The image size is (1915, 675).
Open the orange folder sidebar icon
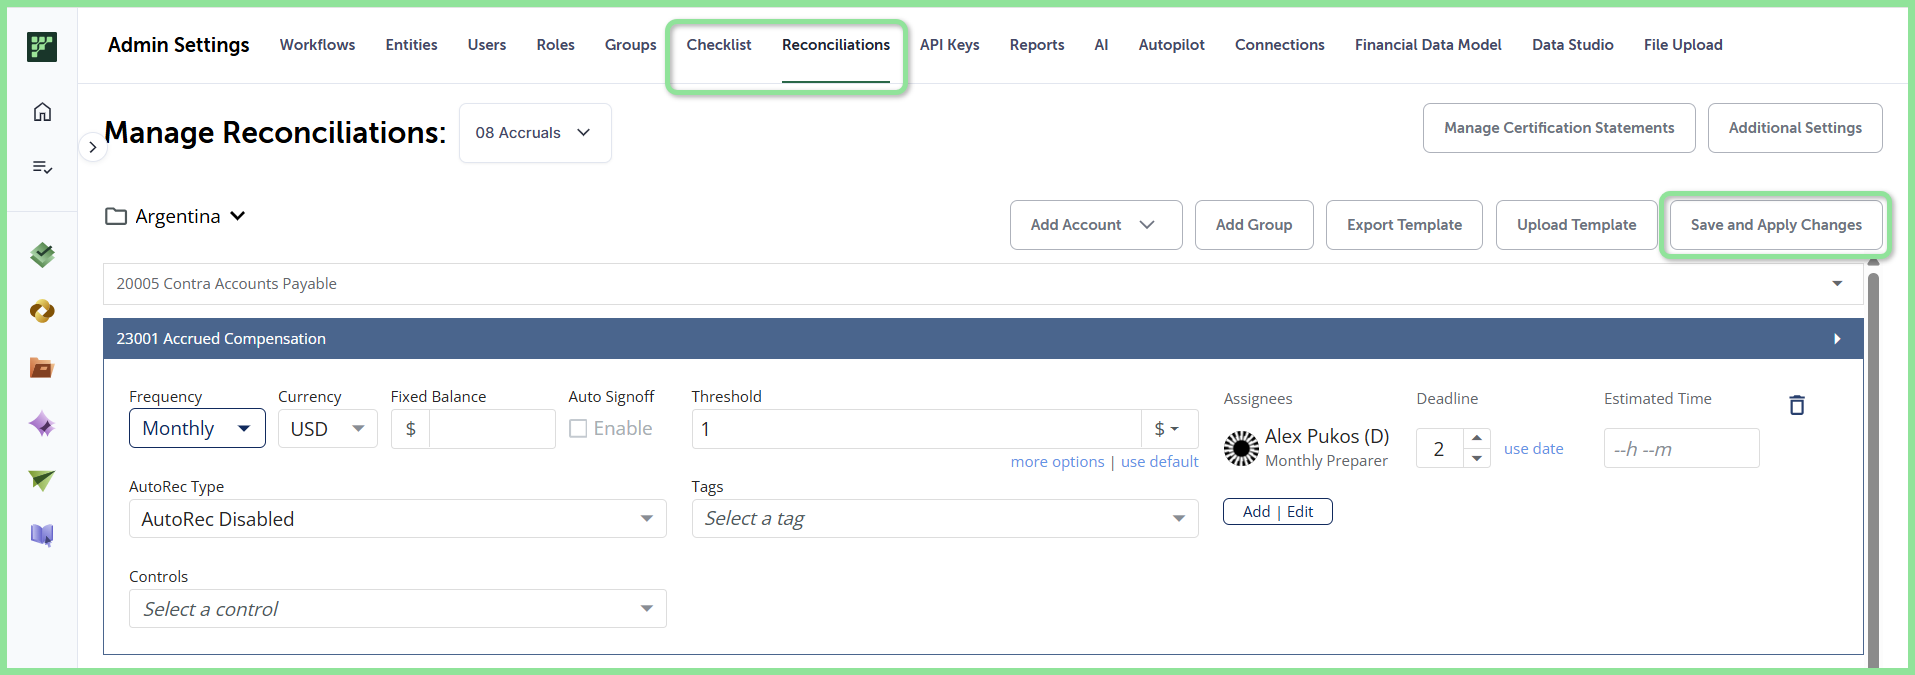tap(42, 368)
